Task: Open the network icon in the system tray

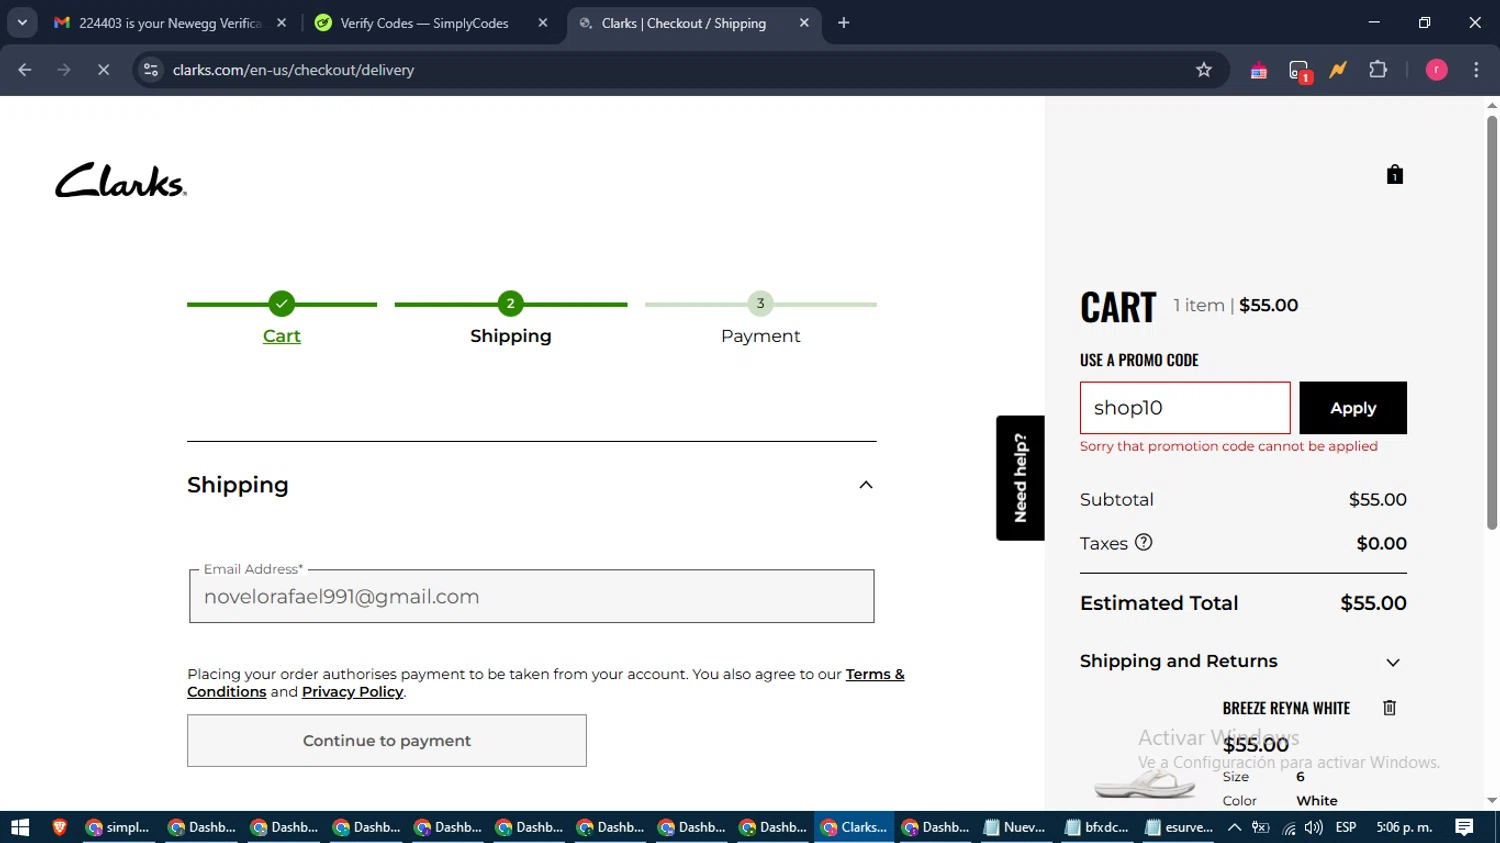Action: (1289, 827)
